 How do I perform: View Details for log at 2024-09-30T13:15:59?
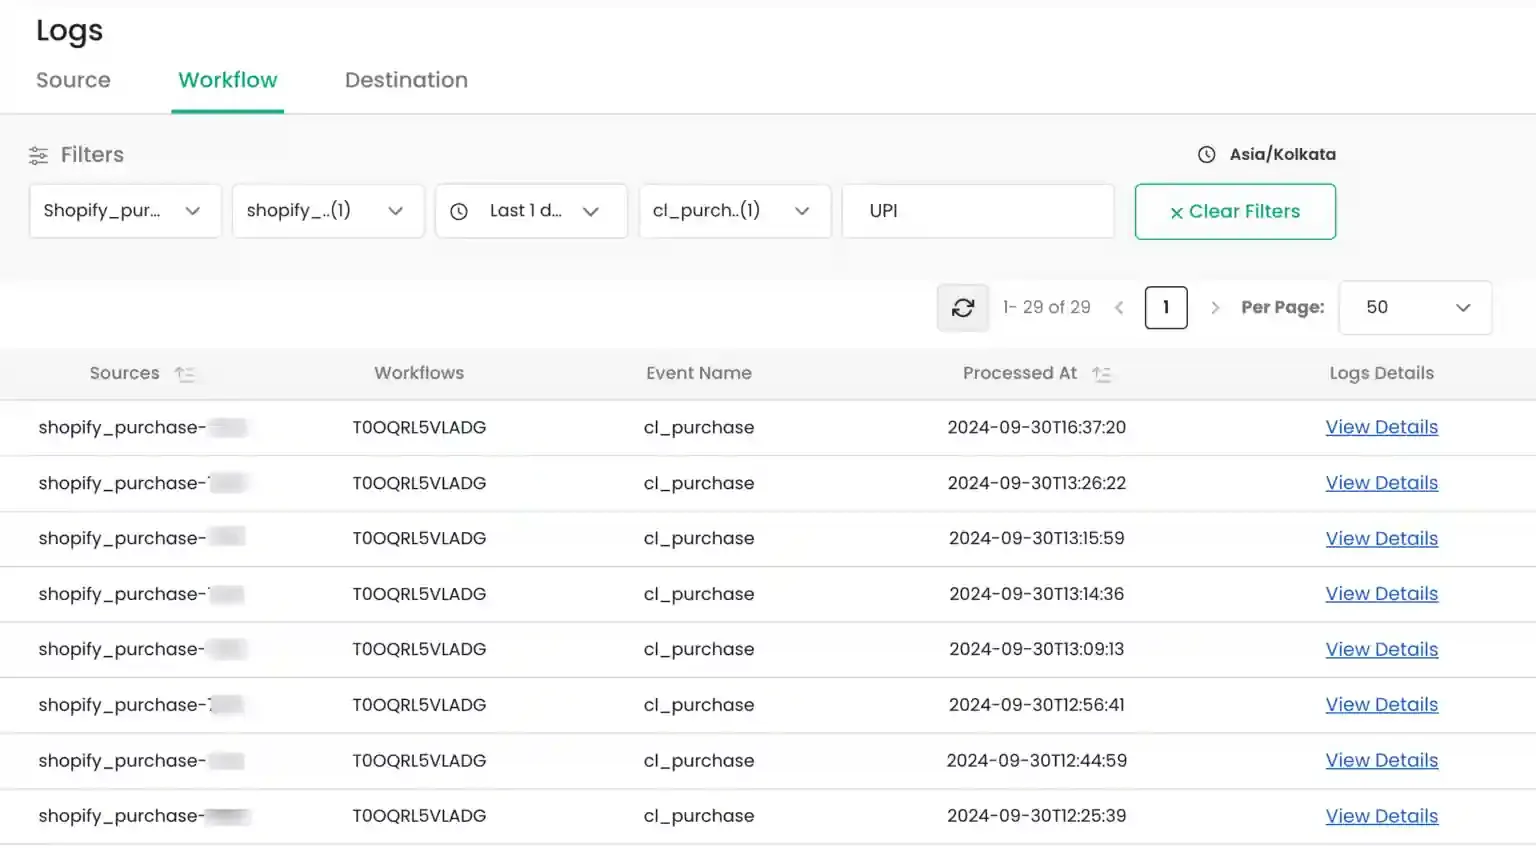[1381, 539]
